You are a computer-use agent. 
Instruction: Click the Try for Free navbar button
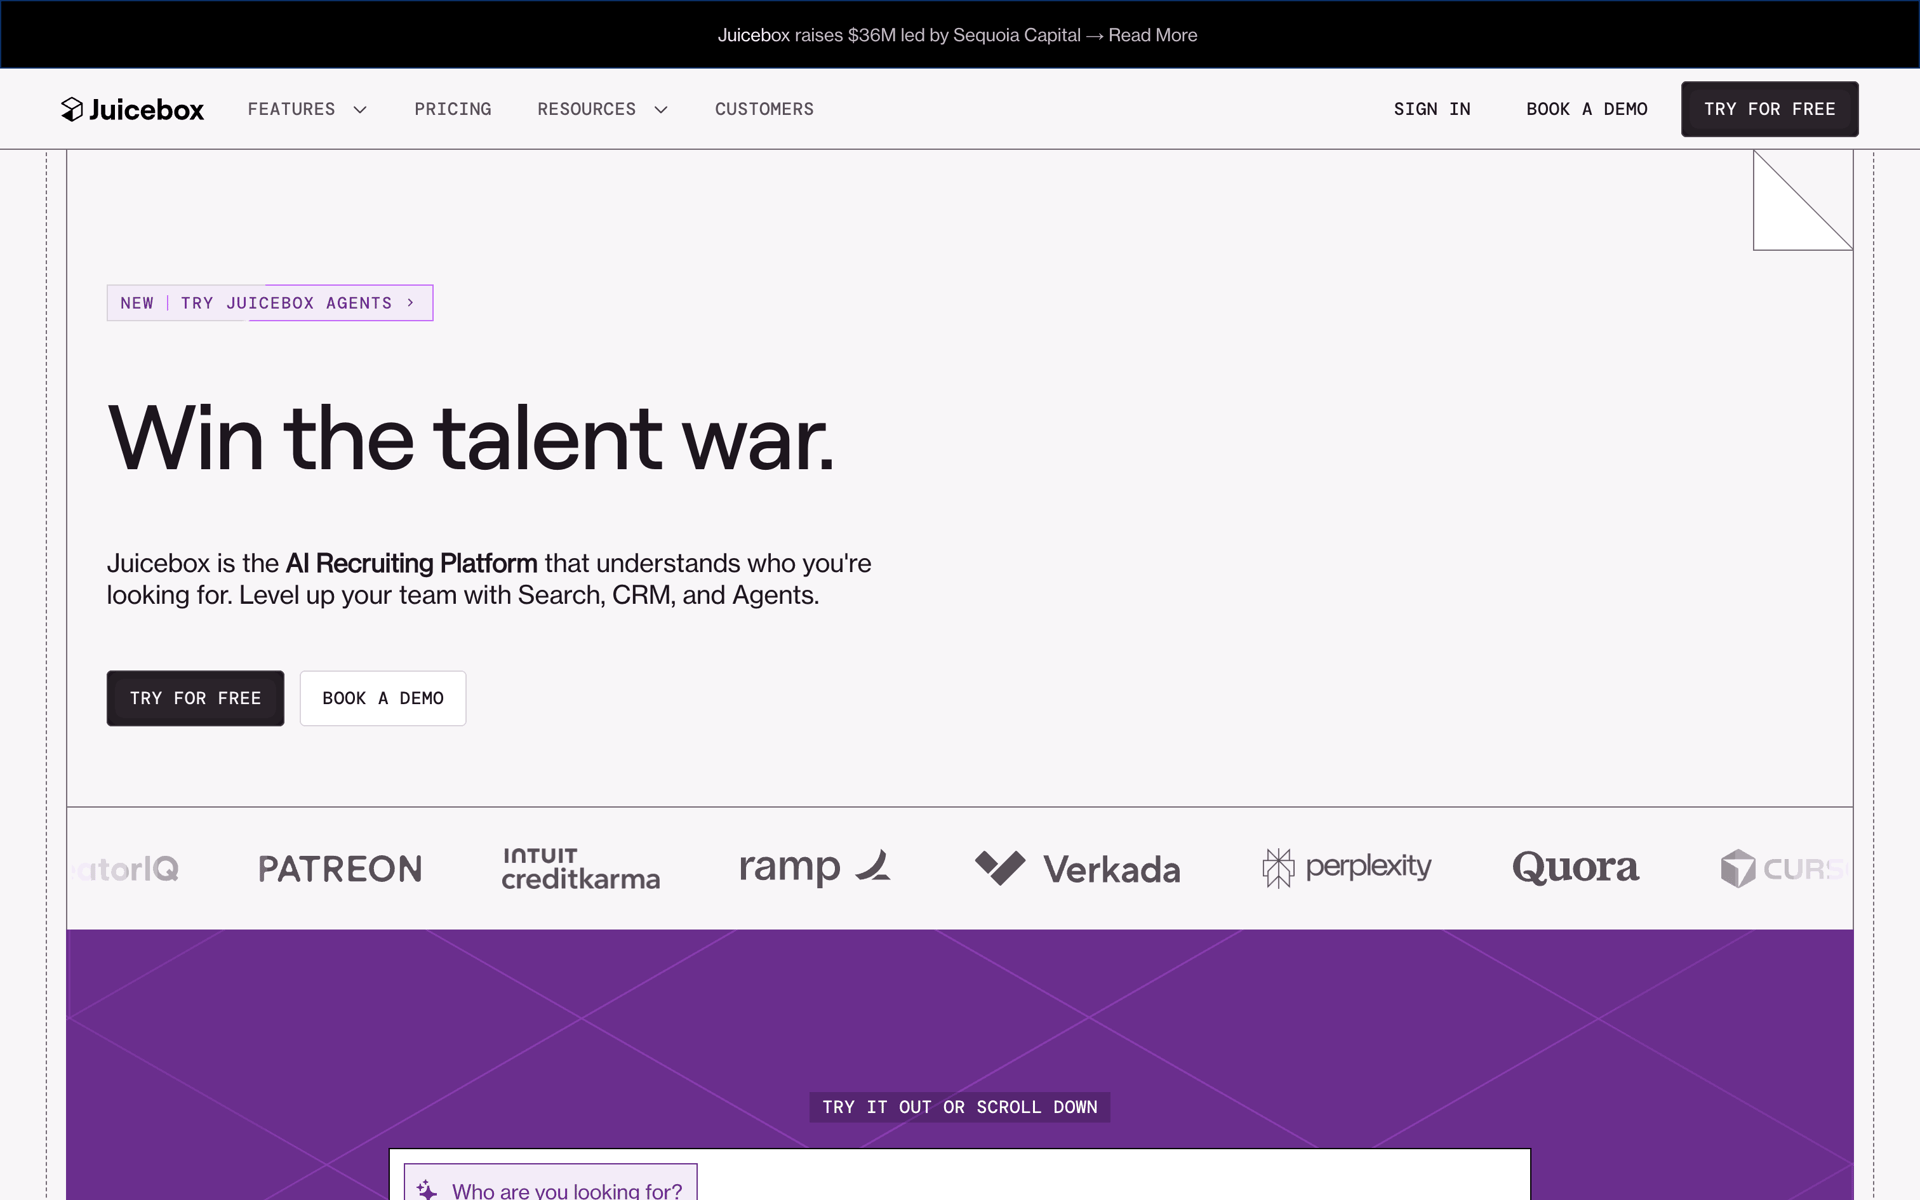(1769, 109)
